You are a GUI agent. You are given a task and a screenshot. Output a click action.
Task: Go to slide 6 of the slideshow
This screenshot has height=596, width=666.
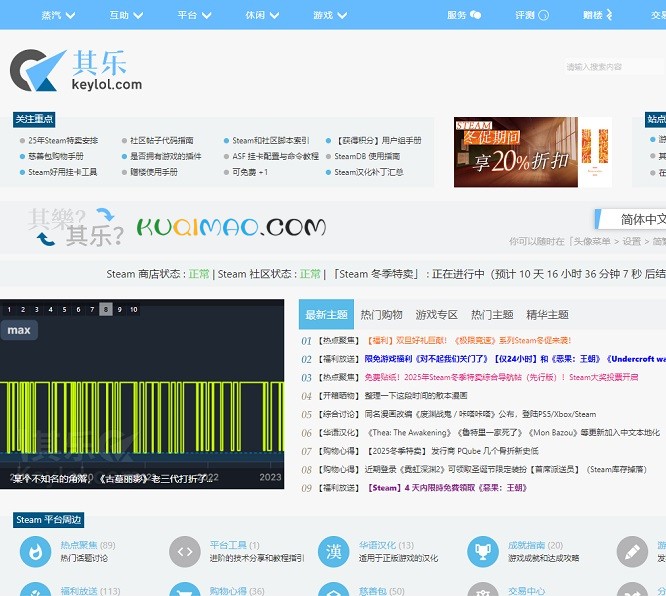(78, 309)
